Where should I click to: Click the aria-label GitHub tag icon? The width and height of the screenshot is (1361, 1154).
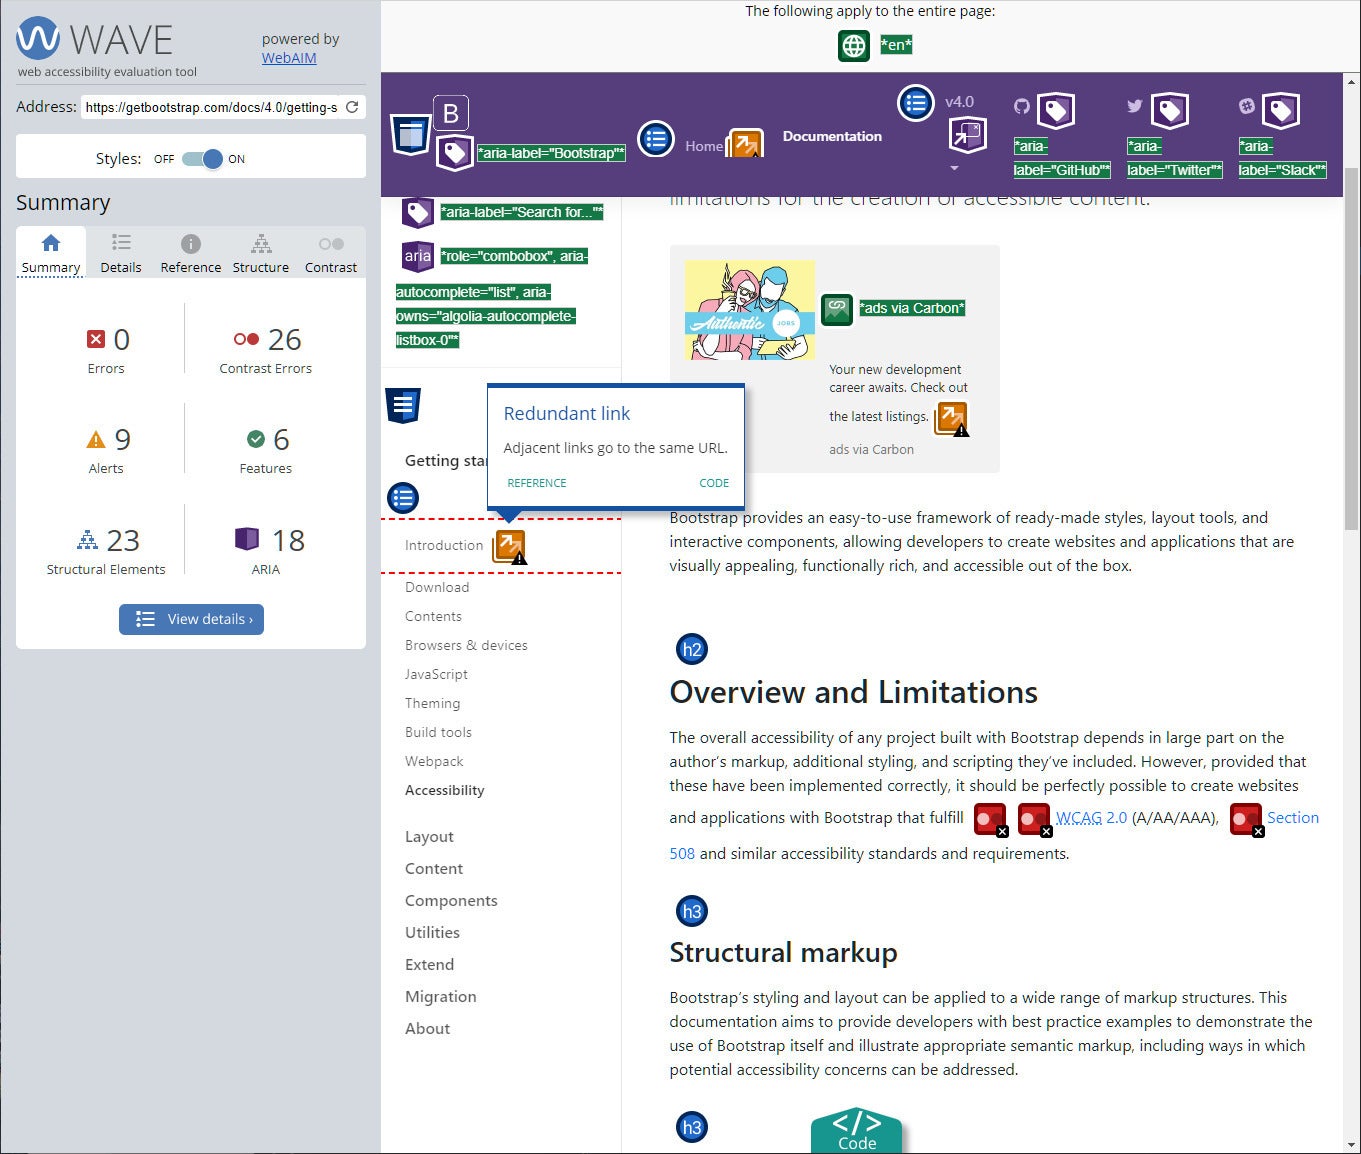pos(1056,111)
